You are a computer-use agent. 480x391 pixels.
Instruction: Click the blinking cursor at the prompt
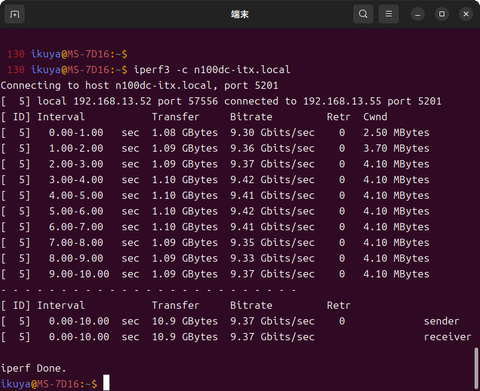pos(106,383)
